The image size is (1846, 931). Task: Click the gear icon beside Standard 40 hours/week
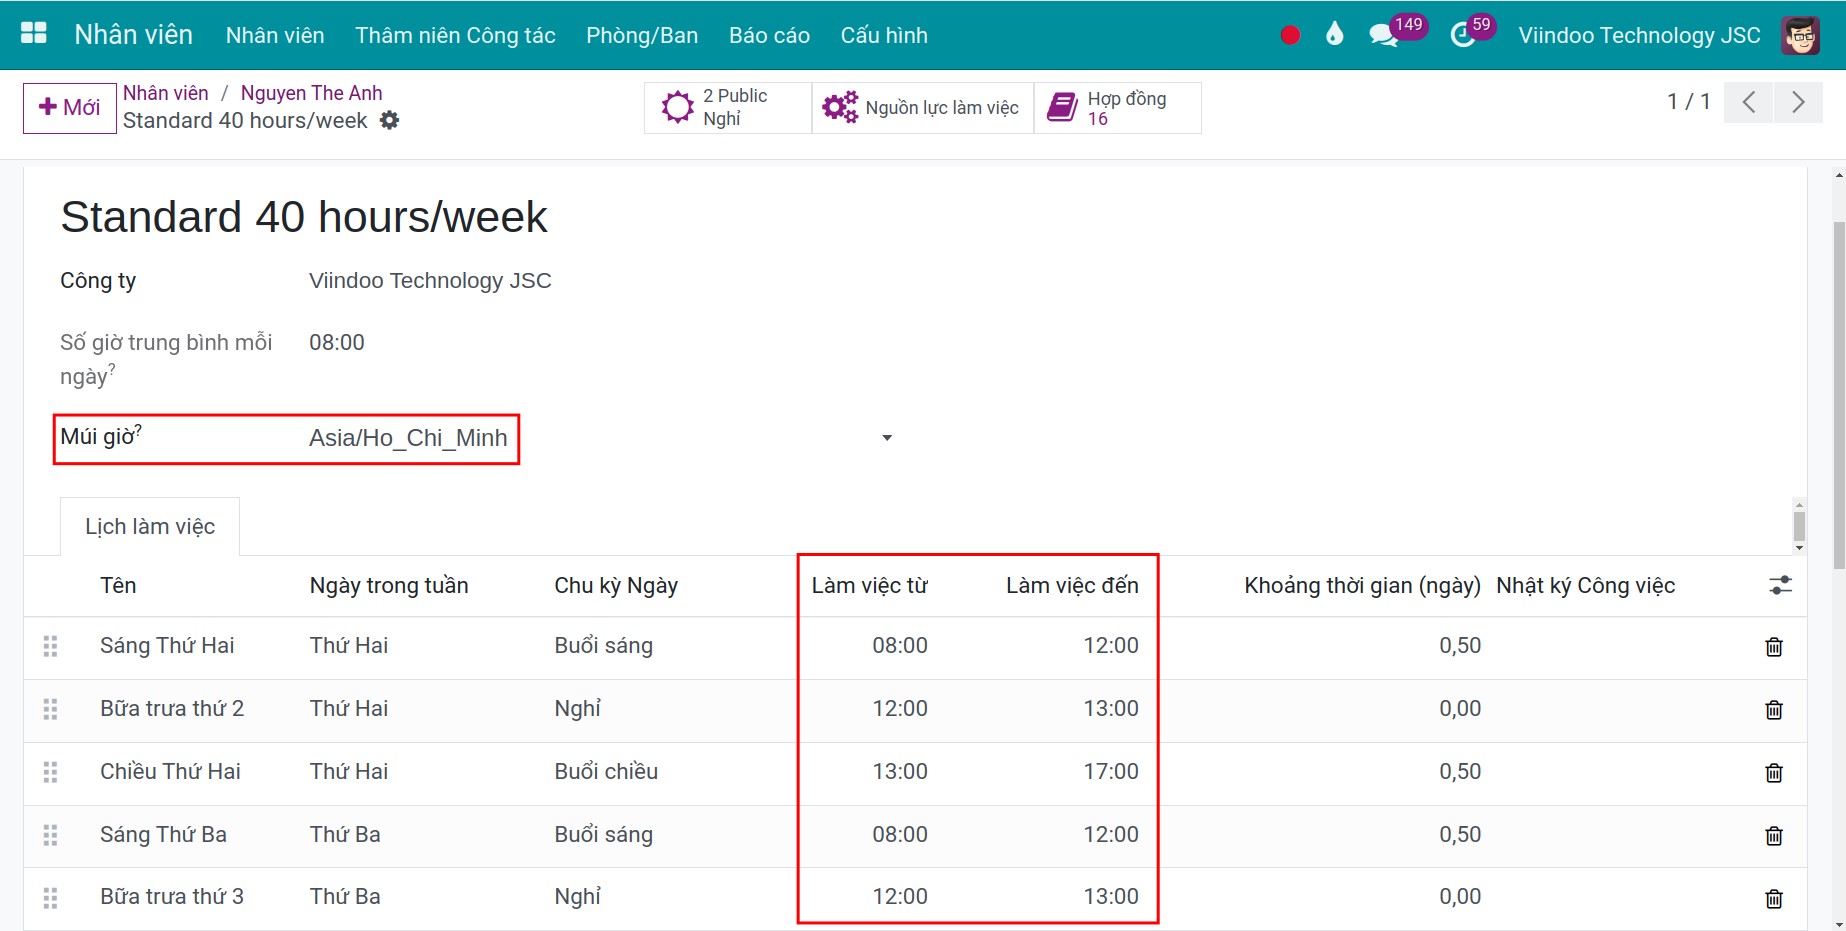click(x=389, y=120)
